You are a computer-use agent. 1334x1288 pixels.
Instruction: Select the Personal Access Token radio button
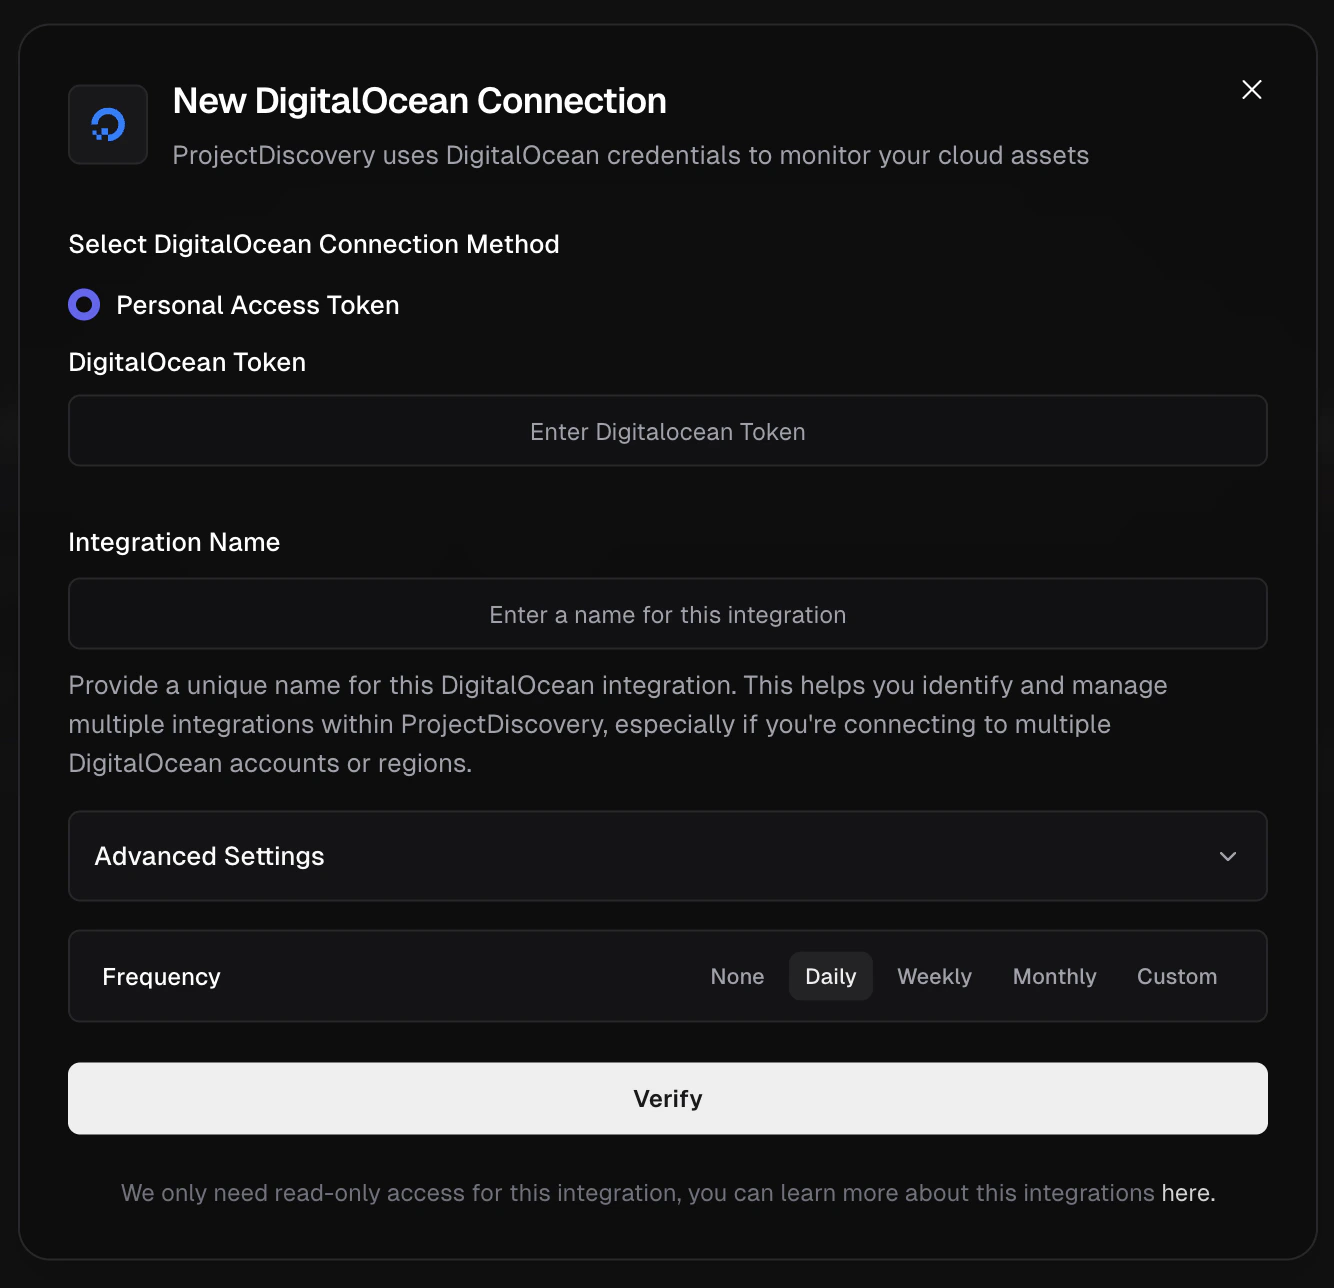click(x=84, y=304)
